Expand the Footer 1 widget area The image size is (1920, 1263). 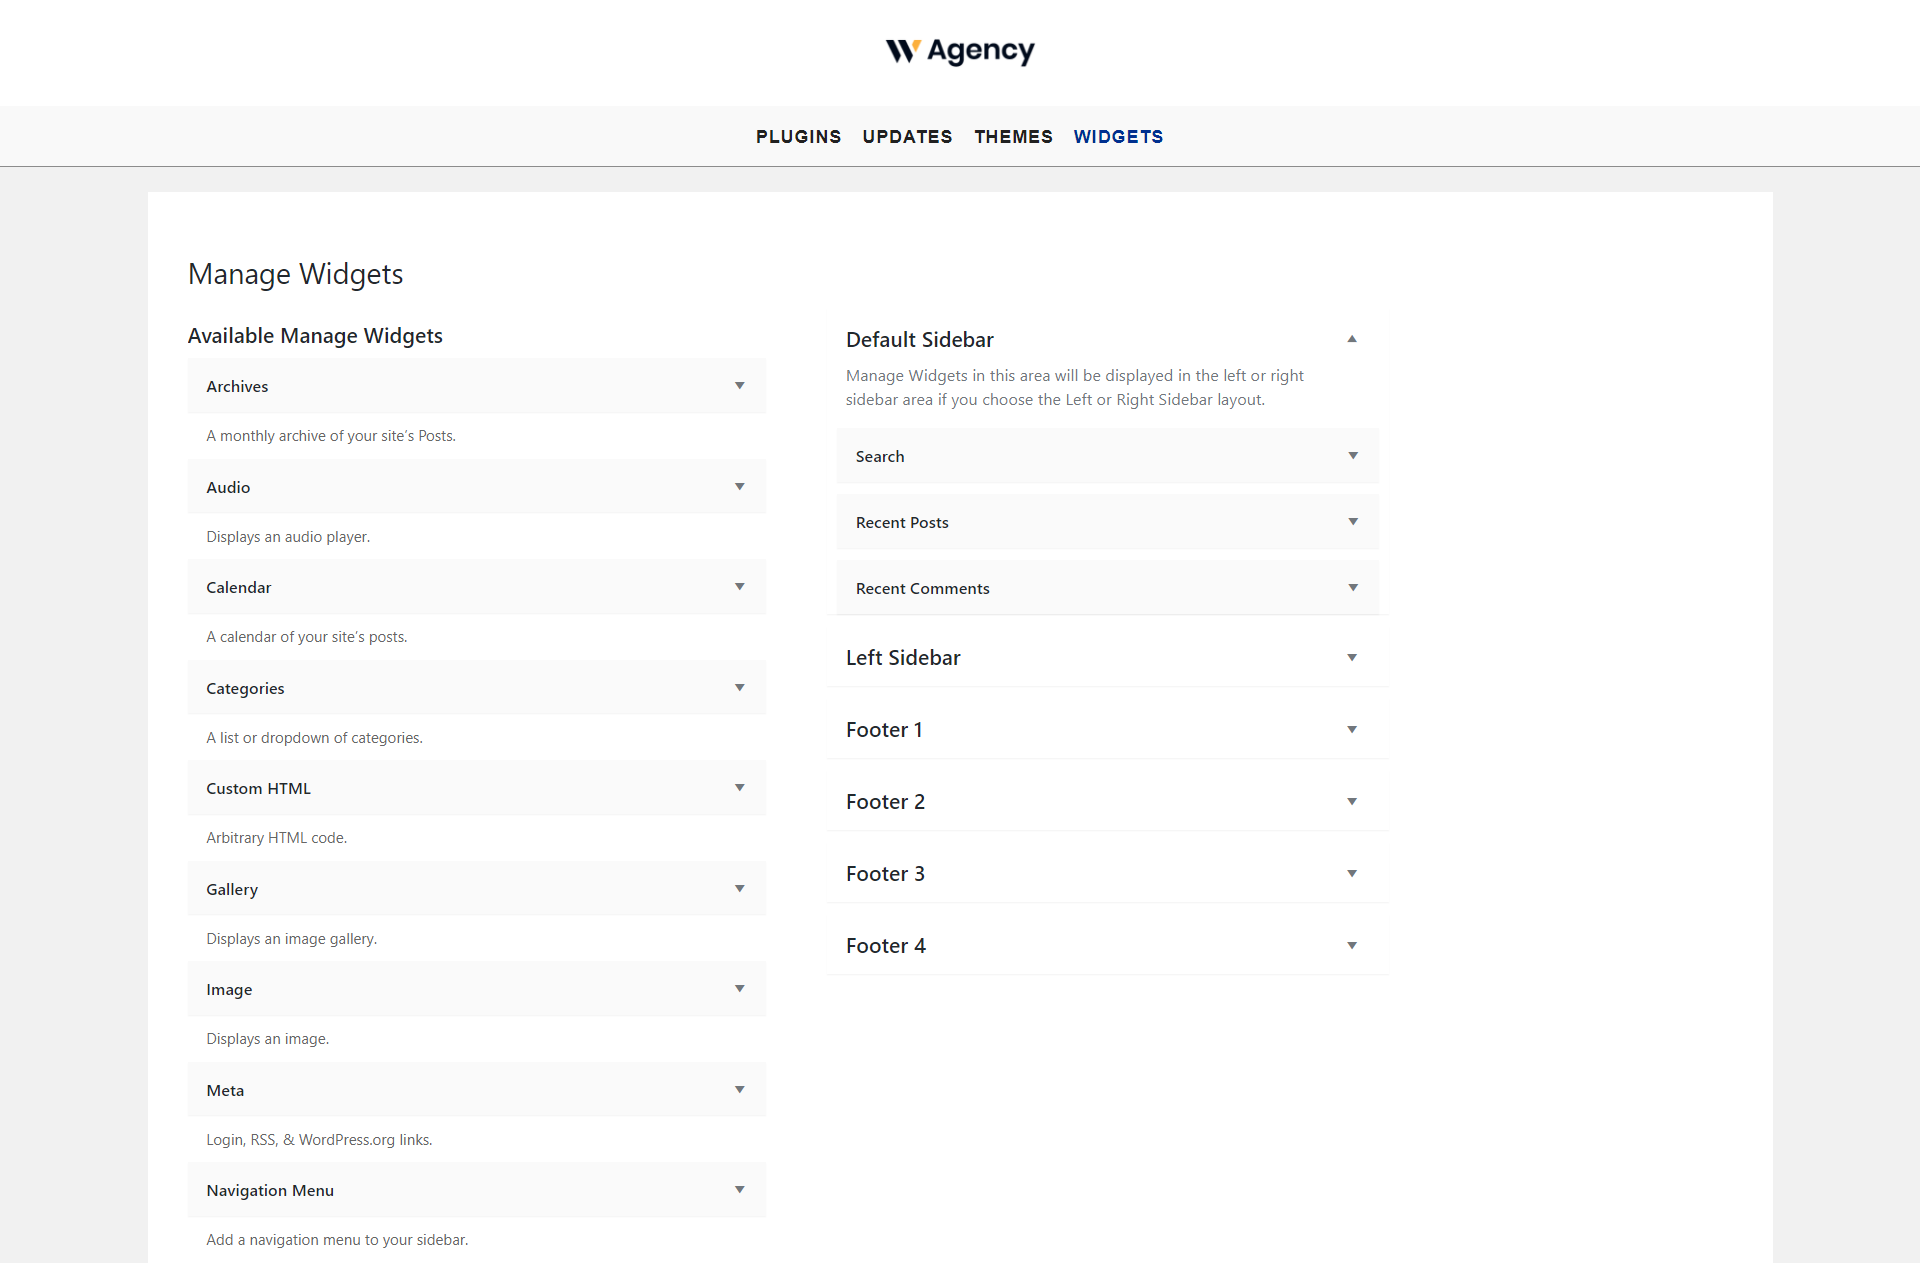click(1351, 730)
